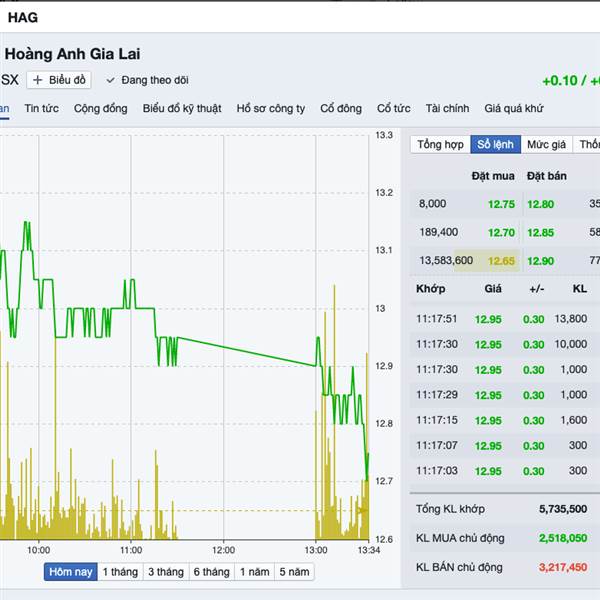Open the Tài chính tab
Viewport: 600px width, 600px height.
(x=447, y=108)
